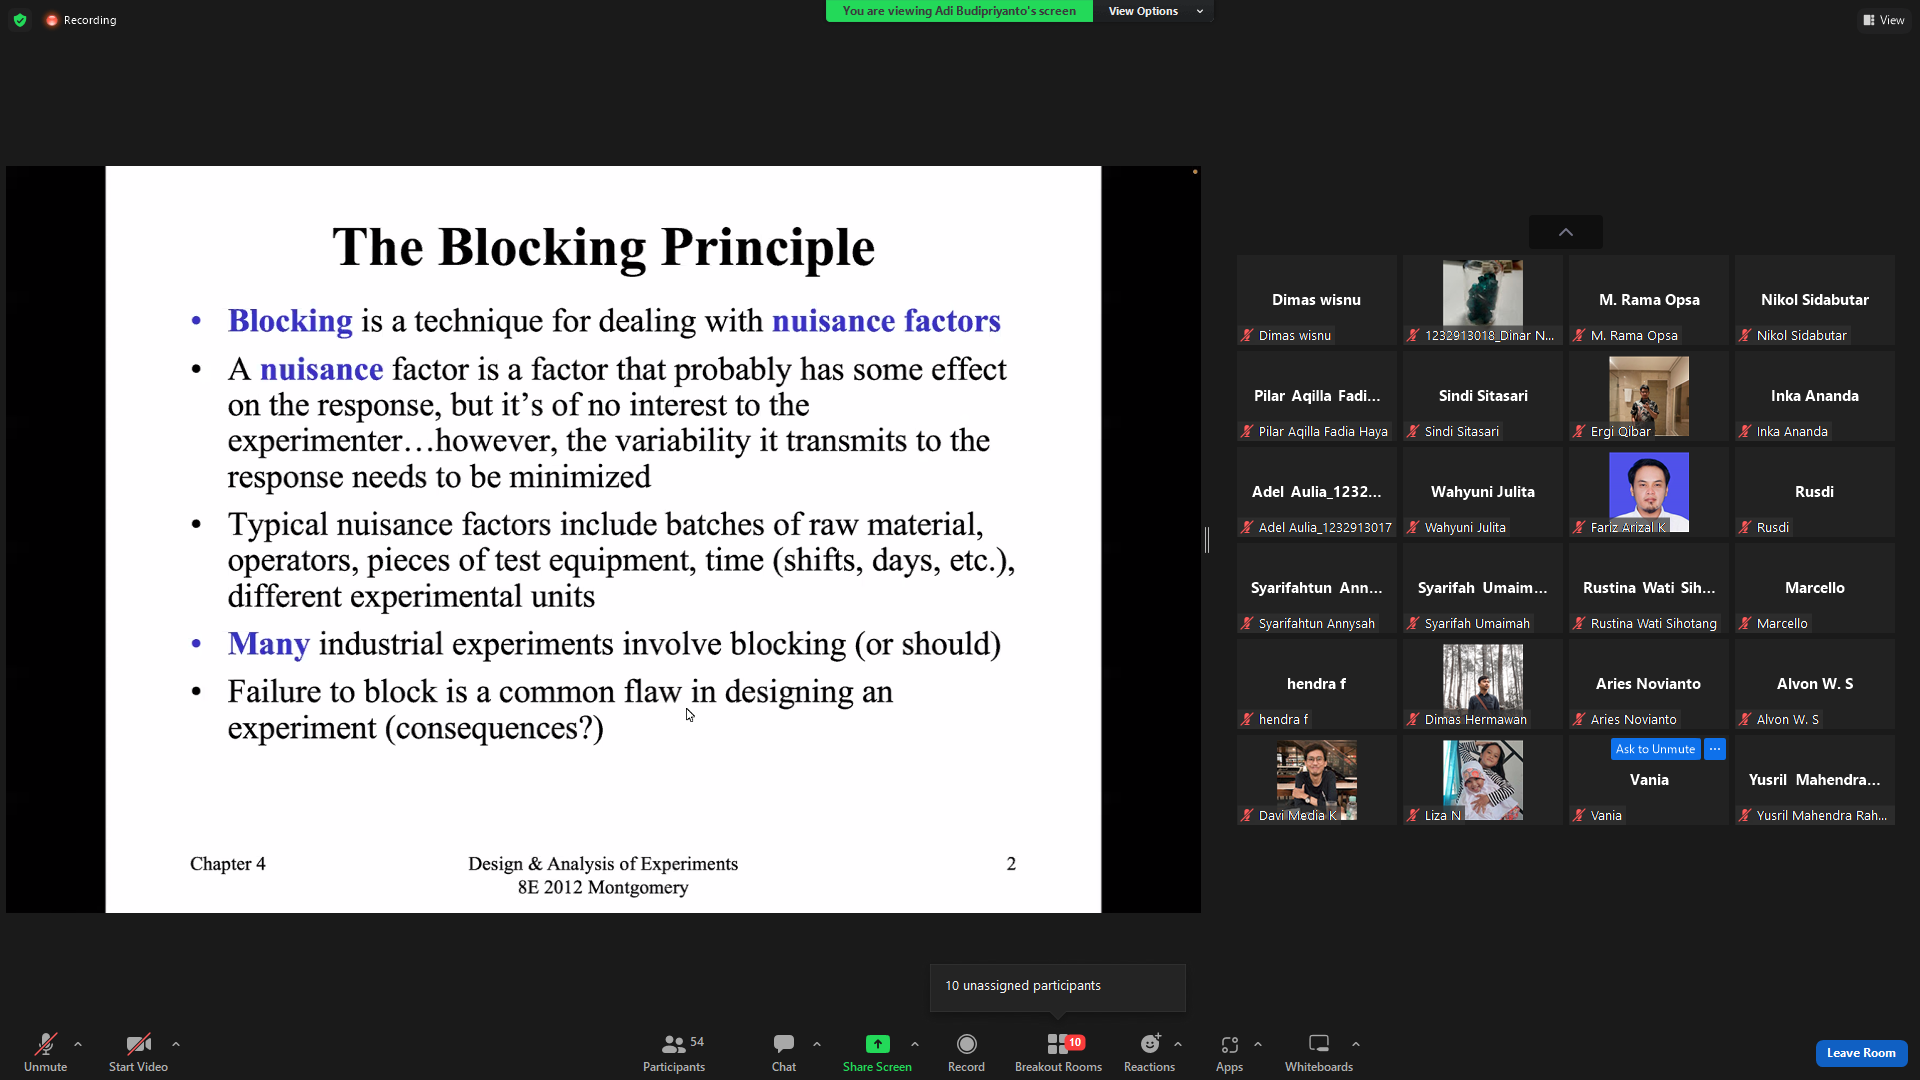
Task: Open the View Options dropdown
Action: point(1155,11)
